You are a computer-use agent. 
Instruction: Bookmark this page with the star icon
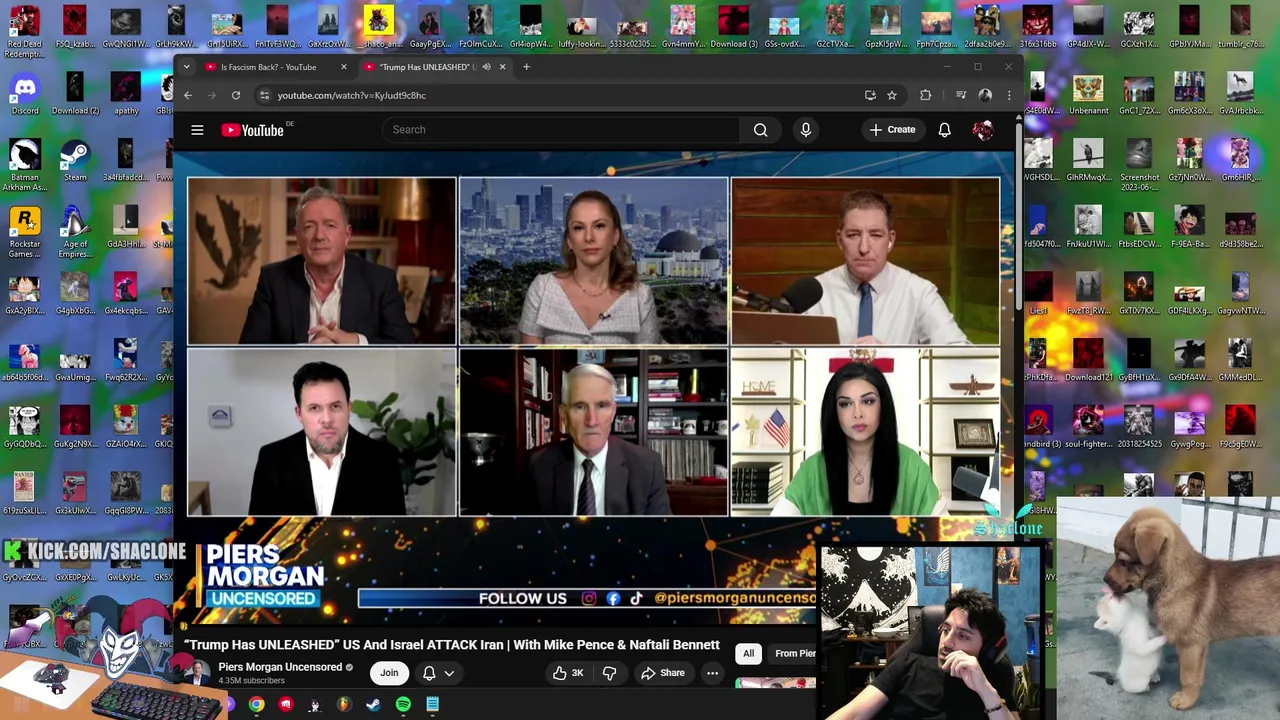click(892, 95)
